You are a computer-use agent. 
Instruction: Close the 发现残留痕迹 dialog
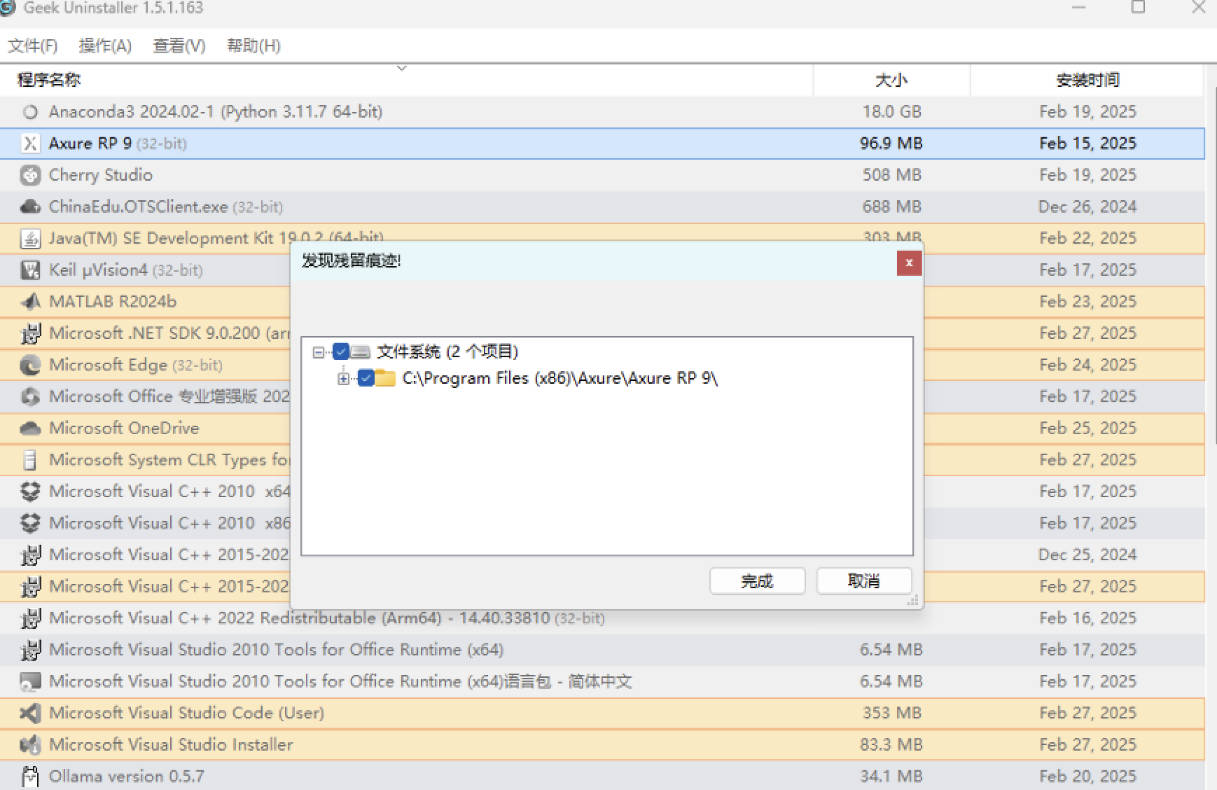coord(909,263)
